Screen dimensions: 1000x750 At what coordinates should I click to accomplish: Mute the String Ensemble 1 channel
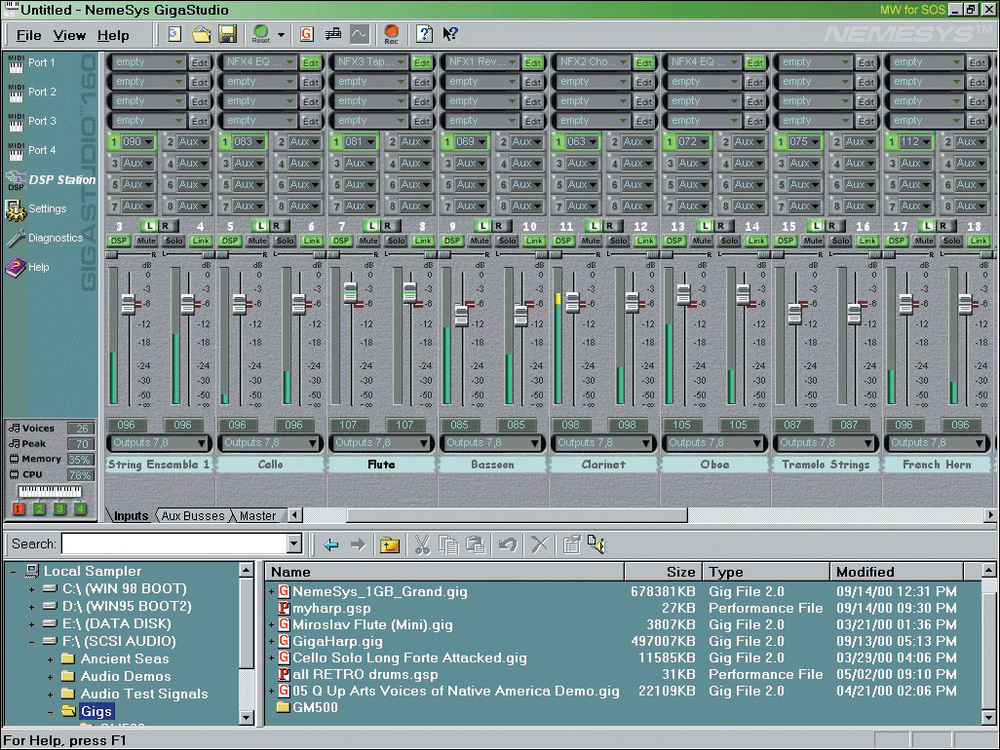pos(147,241)
